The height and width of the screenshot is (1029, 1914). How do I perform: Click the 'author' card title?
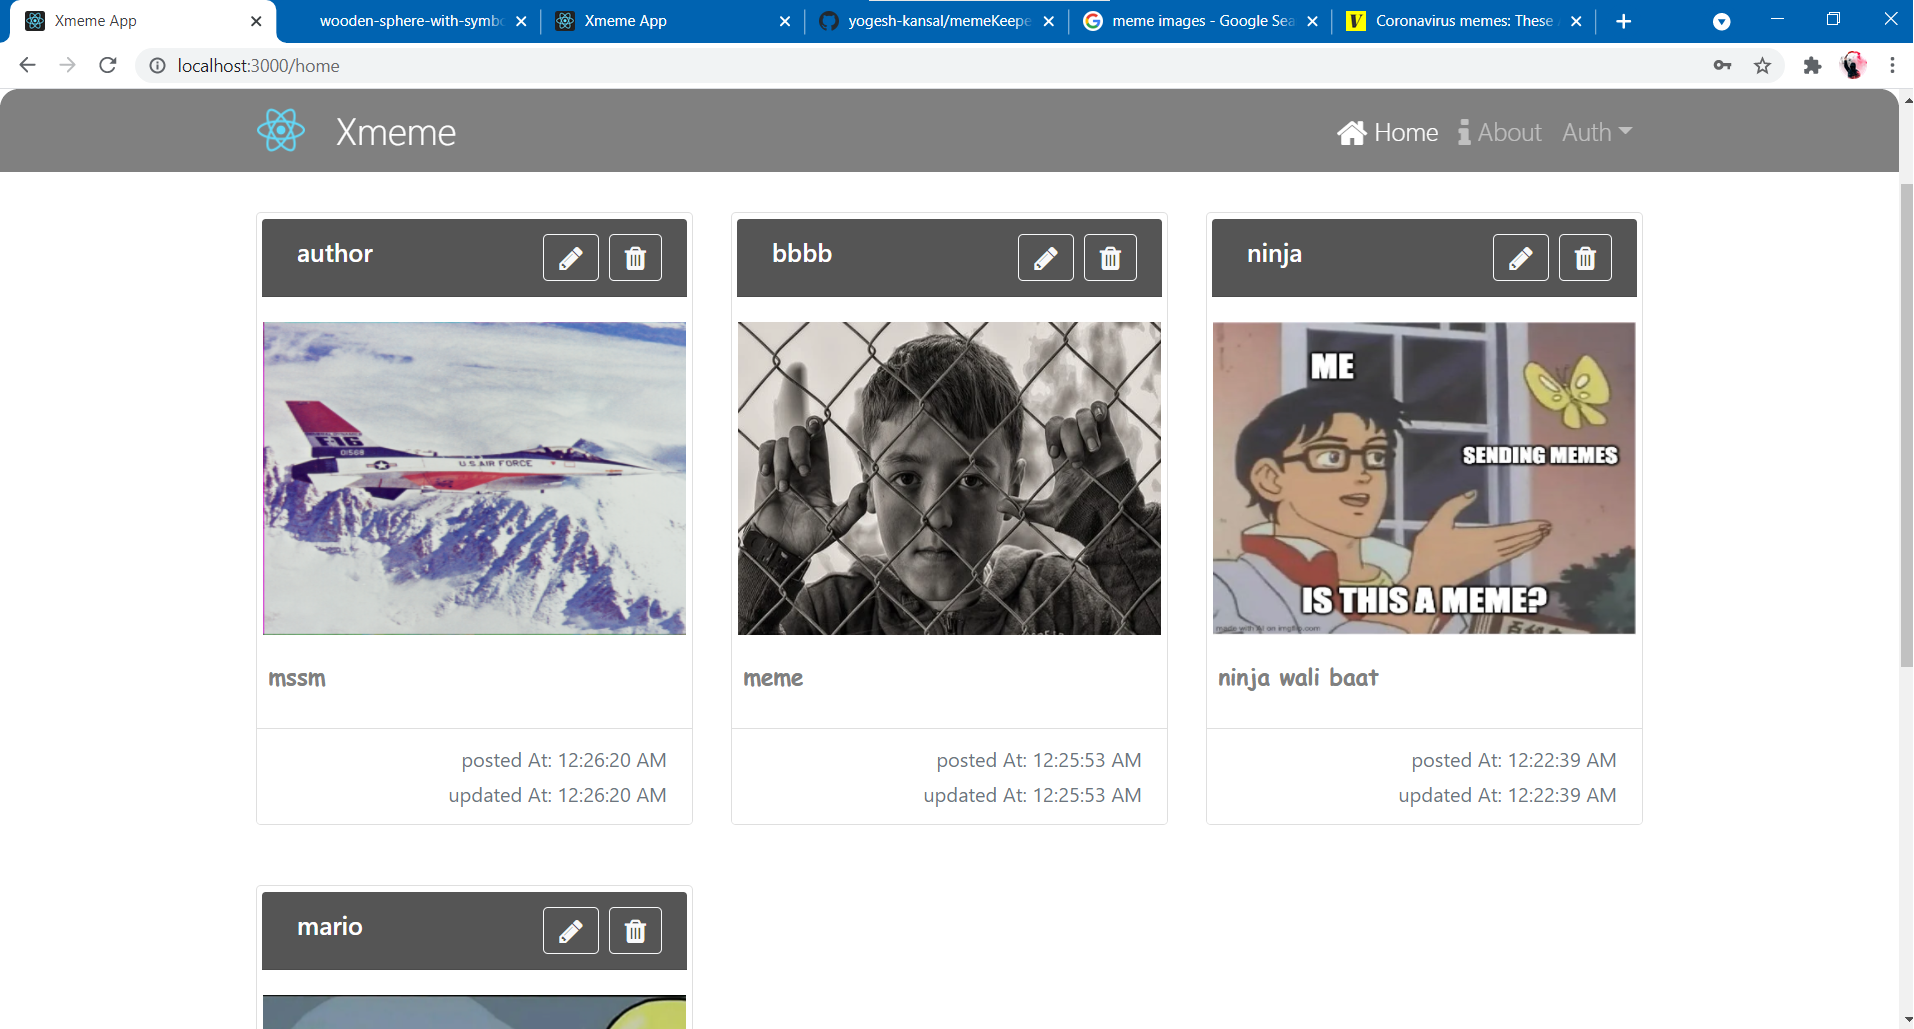coord(335,254)
